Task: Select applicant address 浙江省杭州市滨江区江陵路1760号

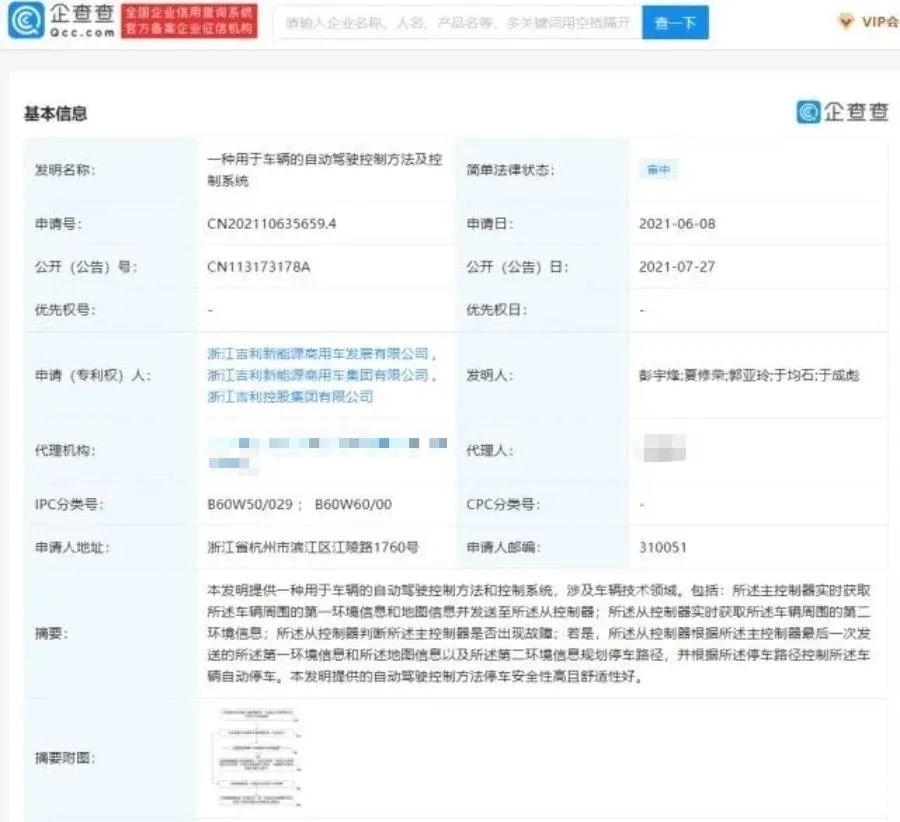Action: (313, 547)
